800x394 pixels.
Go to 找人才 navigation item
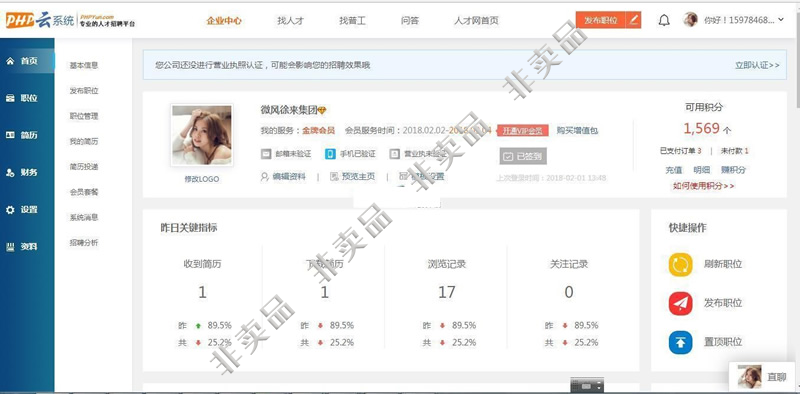point(290,21)
